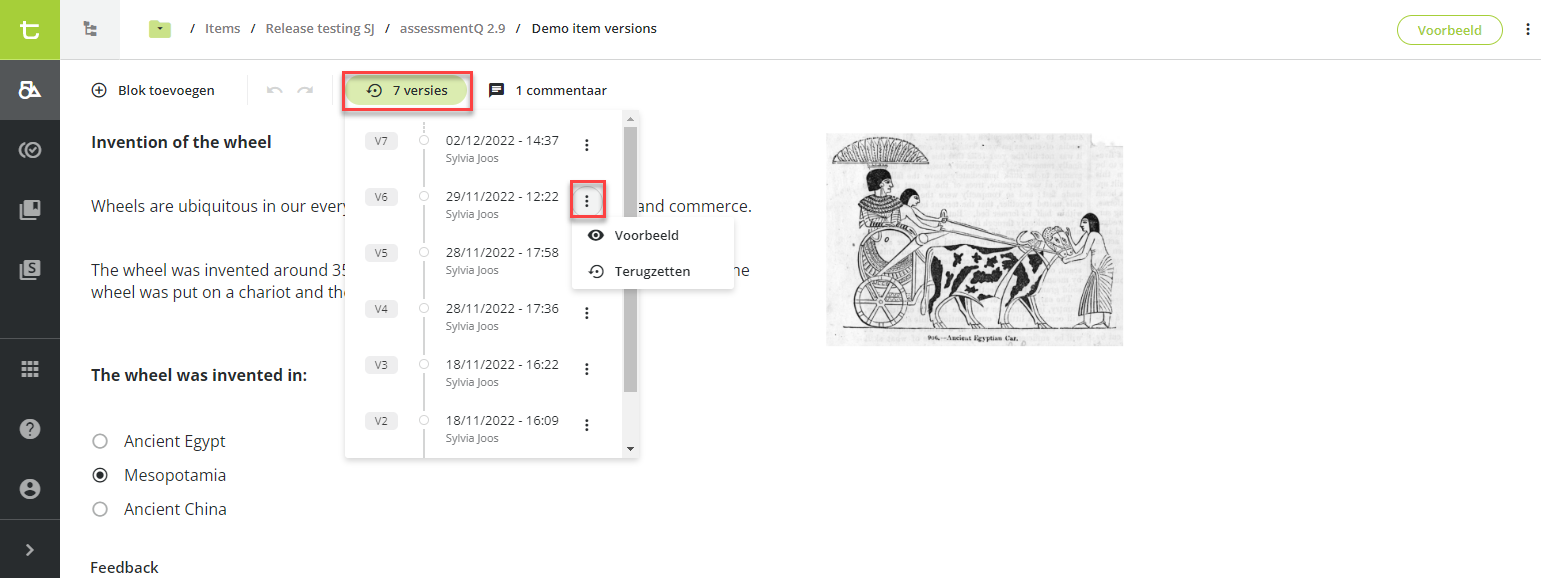Click version date 18/11/2022 - 16:22
1541x578 pixels.
click(x=502, y=365)
